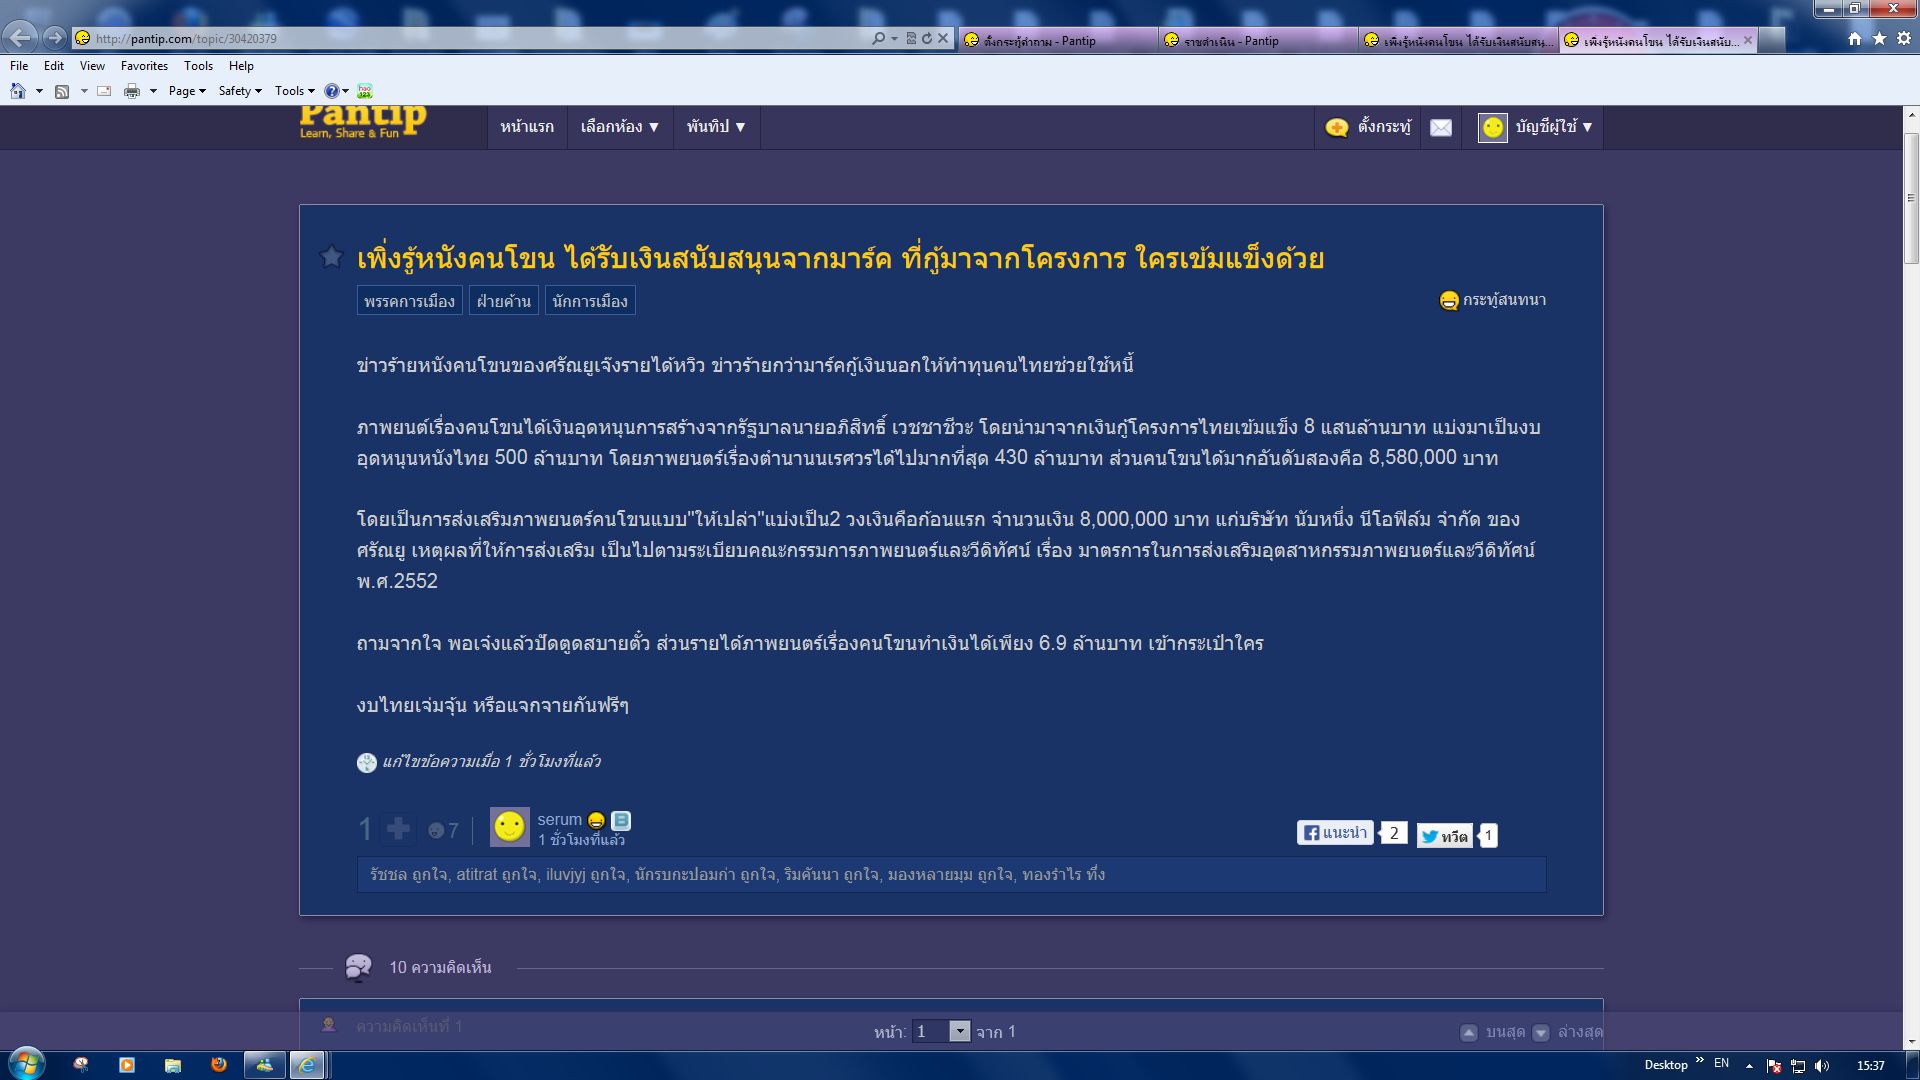Click the favorite star beside topic title
This screenshot has height=1080, width=1920.
(x=331, y=257)
